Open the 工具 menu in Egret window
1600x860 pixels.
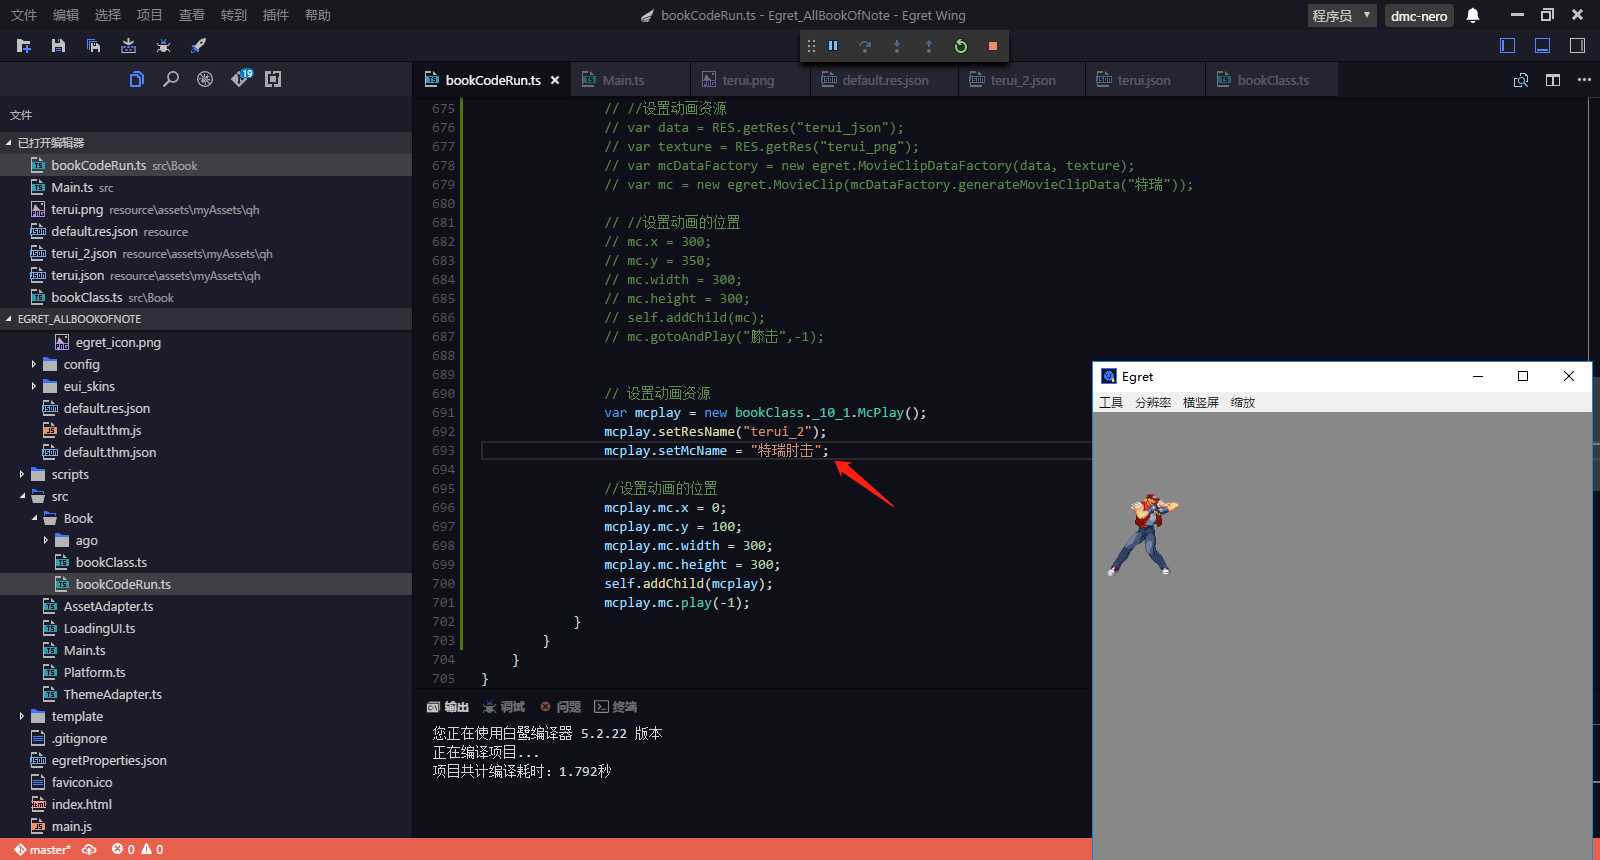tap(1111, 402)
